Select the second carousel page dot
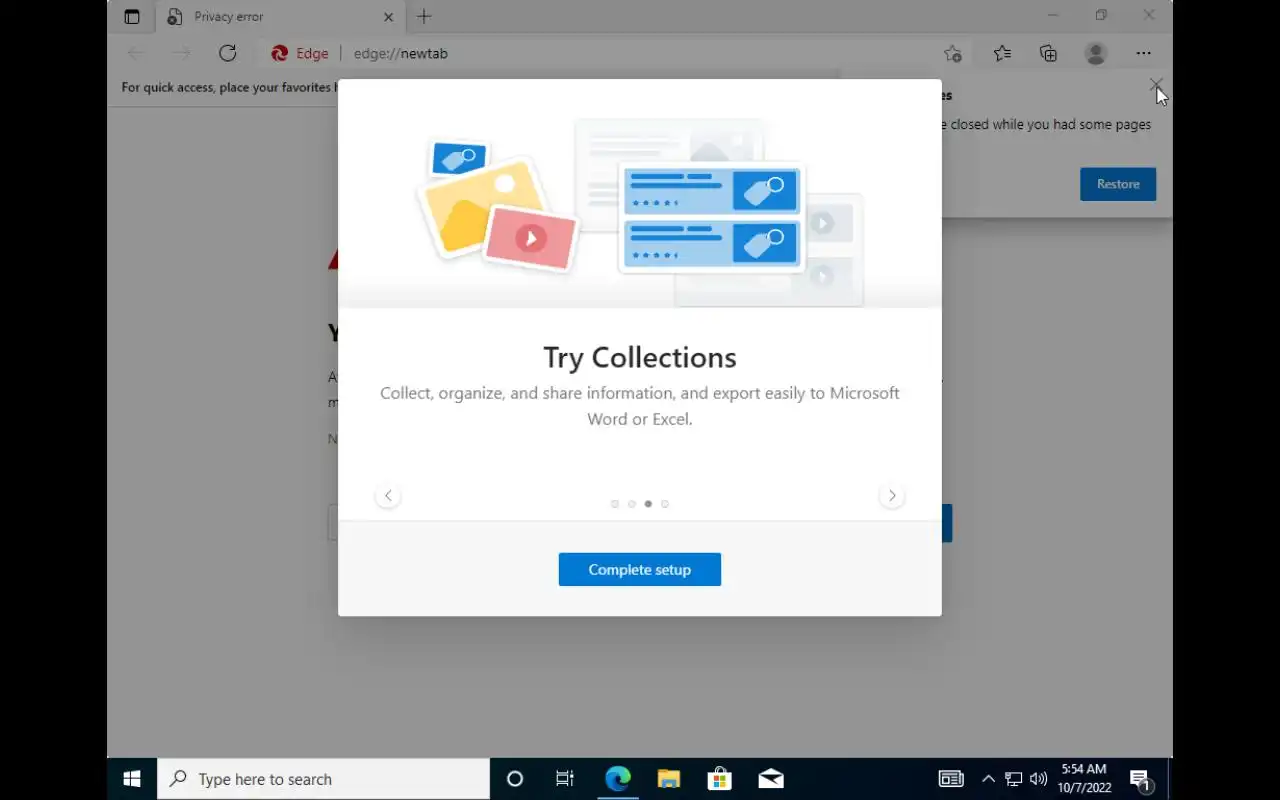This screenshot has height=800, width=1280. (631, 504)
